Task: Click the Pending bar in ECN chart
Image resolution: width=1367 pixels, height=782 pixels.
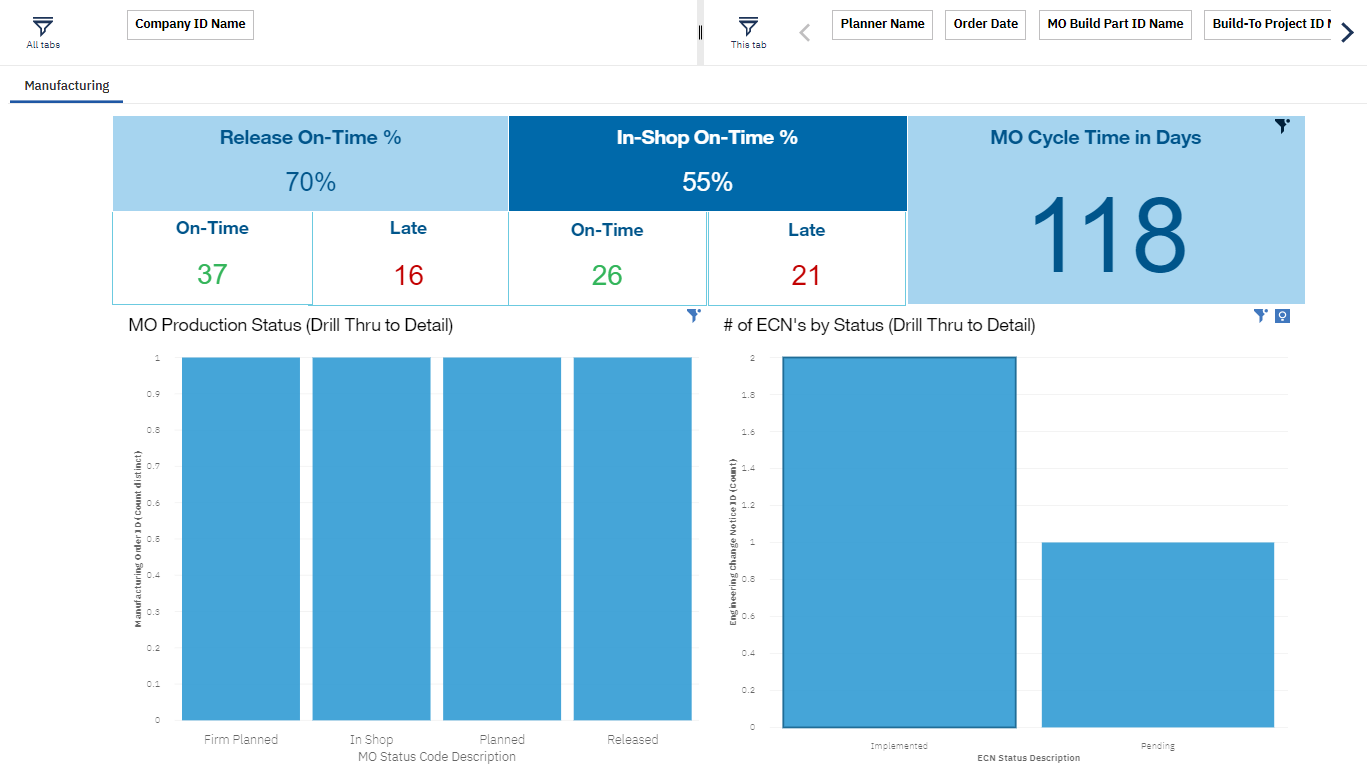Action: (x=1157, y=634)
